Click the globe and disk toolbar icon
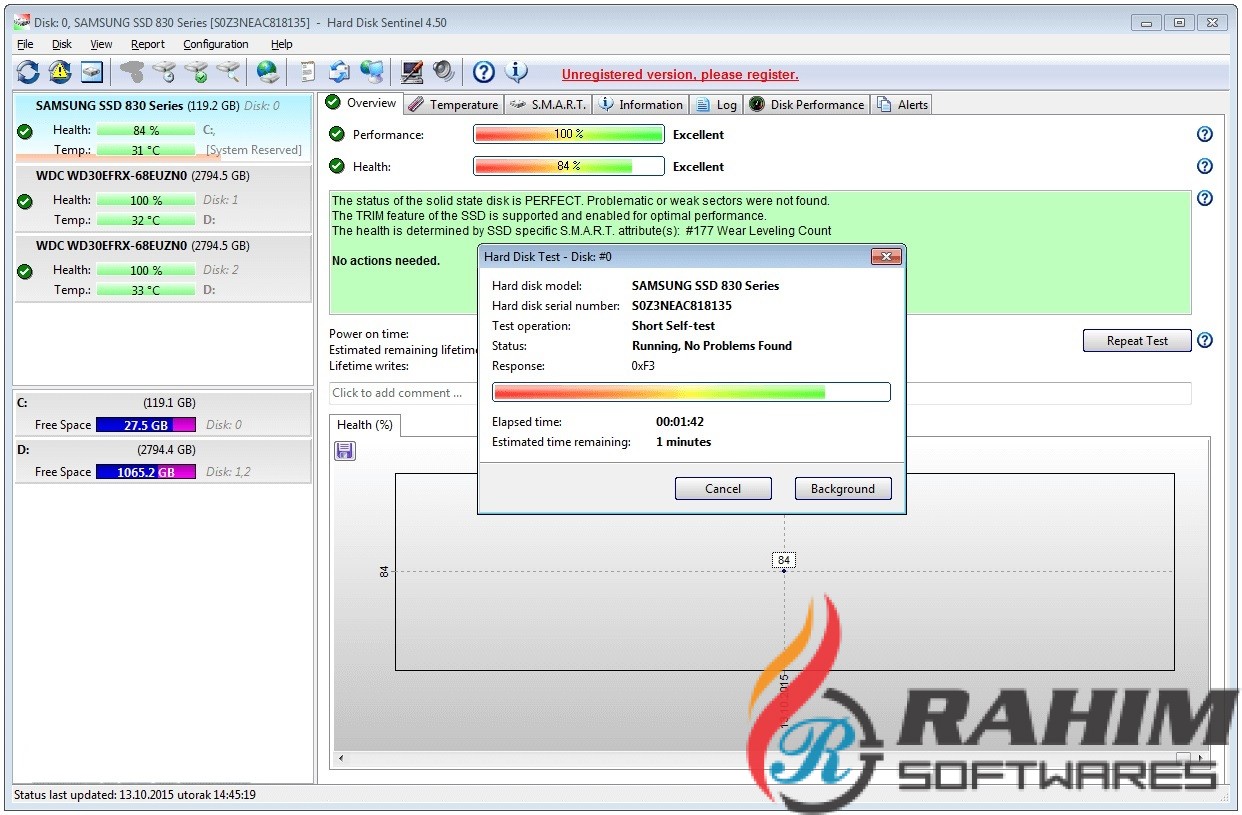The image size is (1242, 815). click(x=267, y=72)
